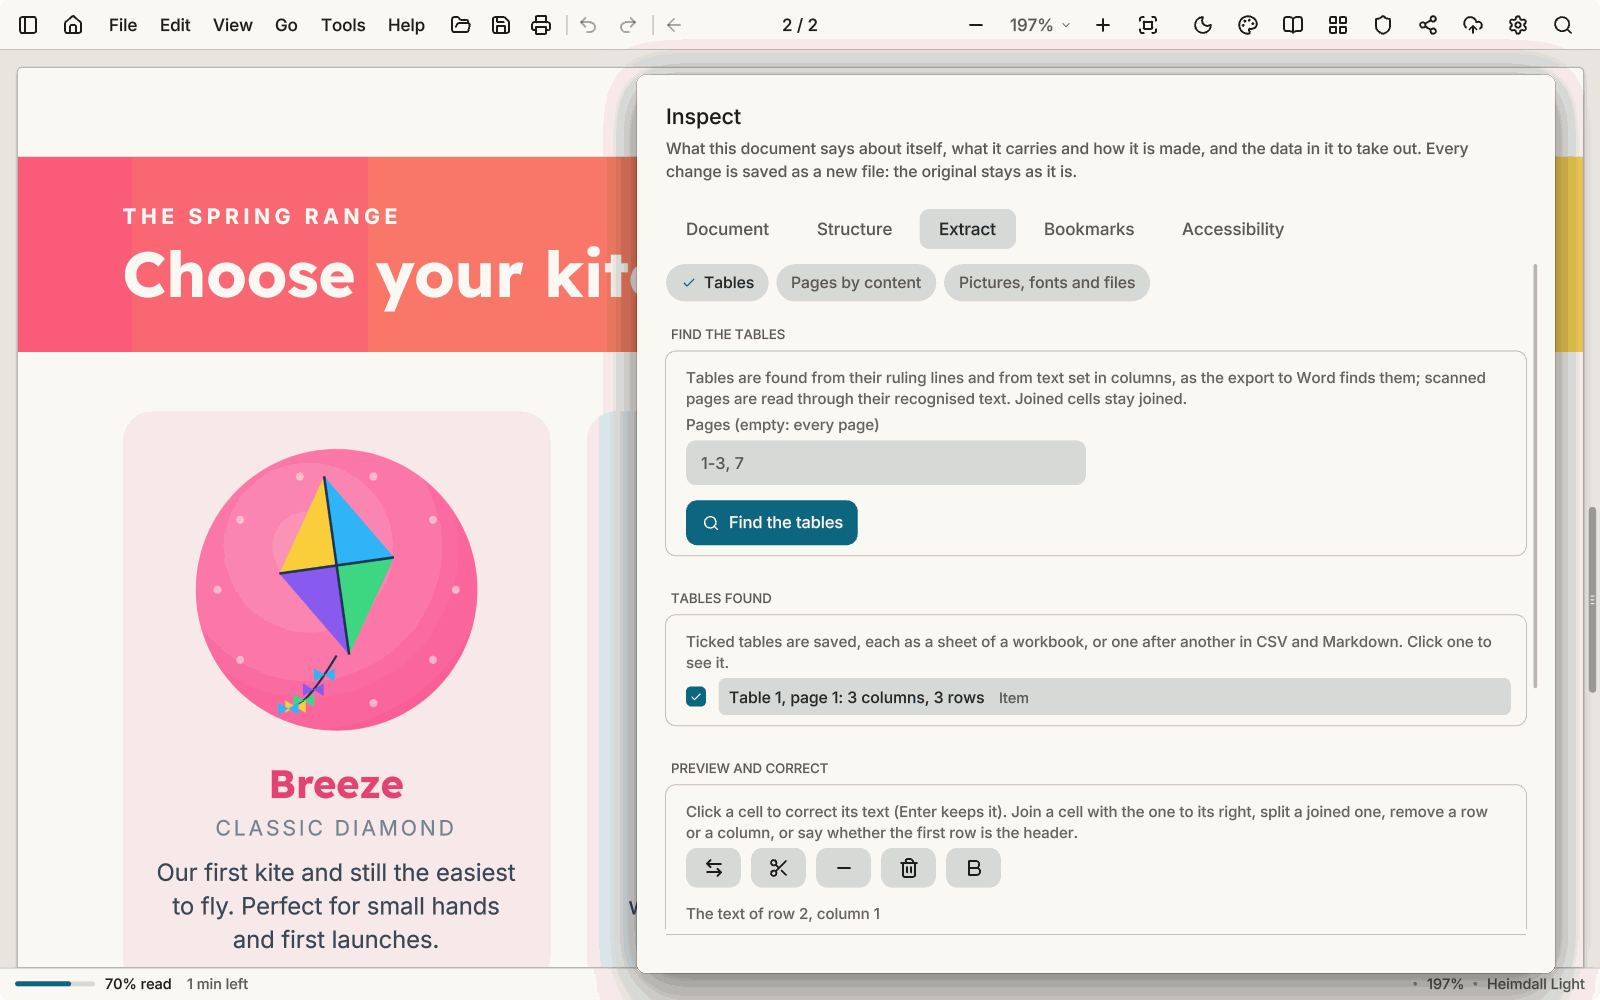This screenshot has width=1600, height=1000.
Task: Search the document with magnifier icon
Action: tap(1563, 25)
